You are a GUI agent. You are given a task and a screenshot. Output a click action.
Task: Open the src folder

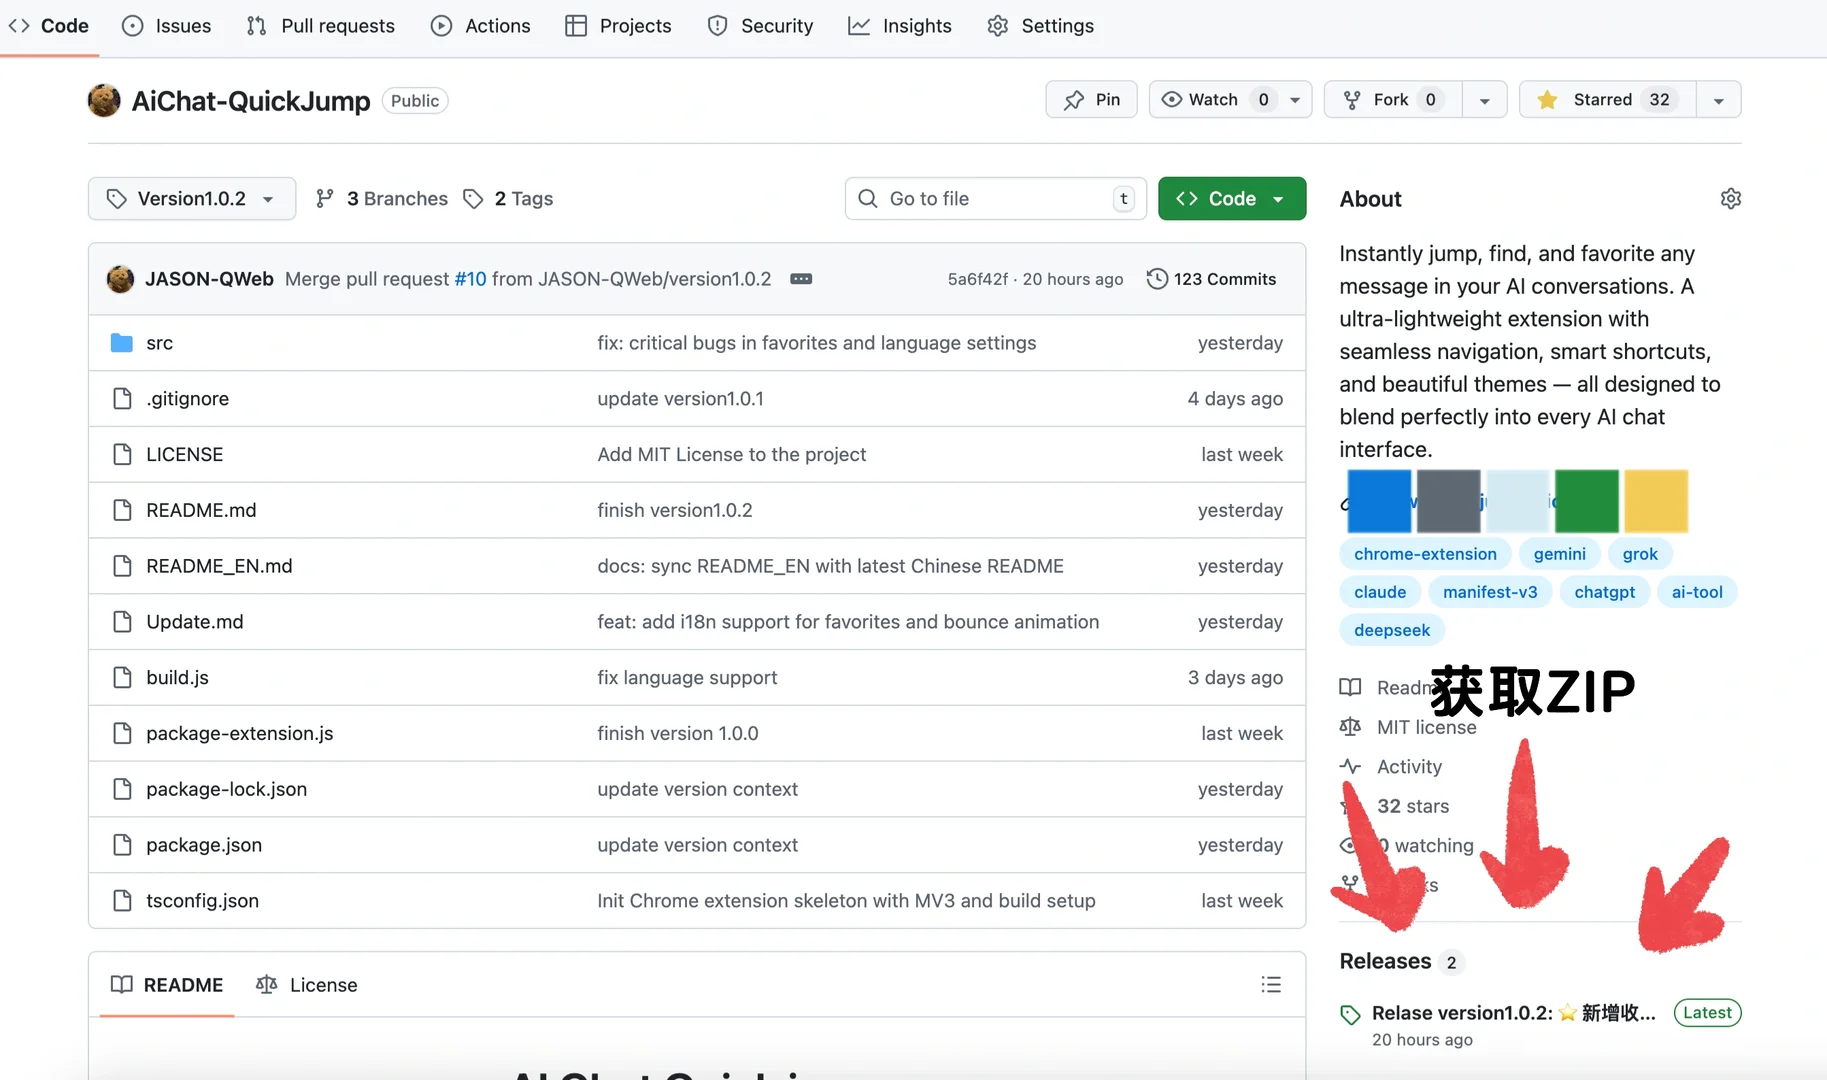(160, 343)
